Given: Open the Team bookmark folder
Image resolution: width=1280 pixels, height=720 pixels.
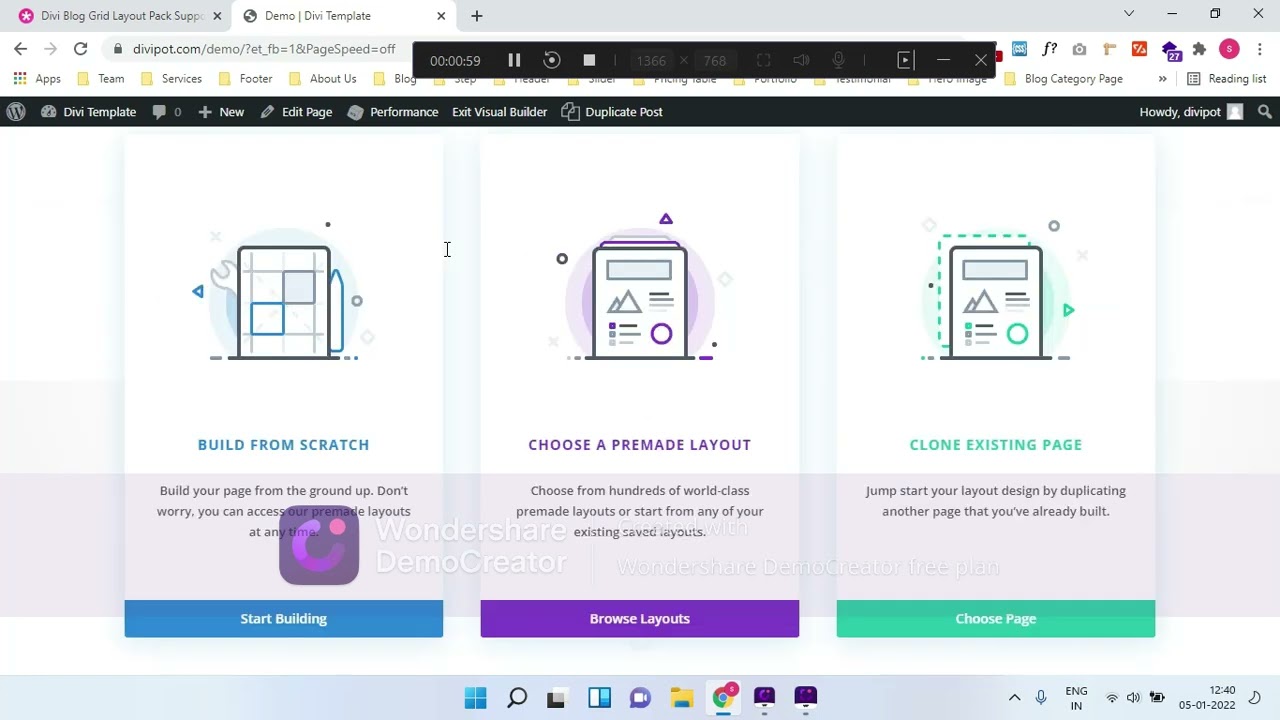Looking at the screenshot, I should 101,79.
